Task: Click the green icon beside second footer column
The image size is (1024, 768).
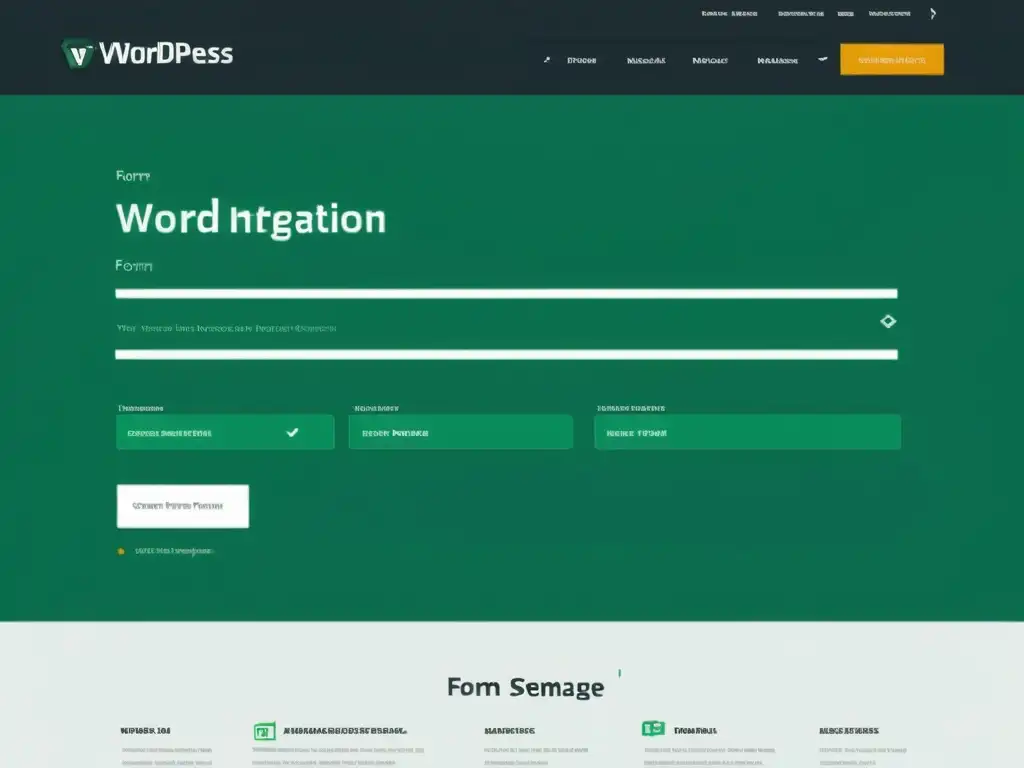Action: pyautogui.click(x=264, y=731)
